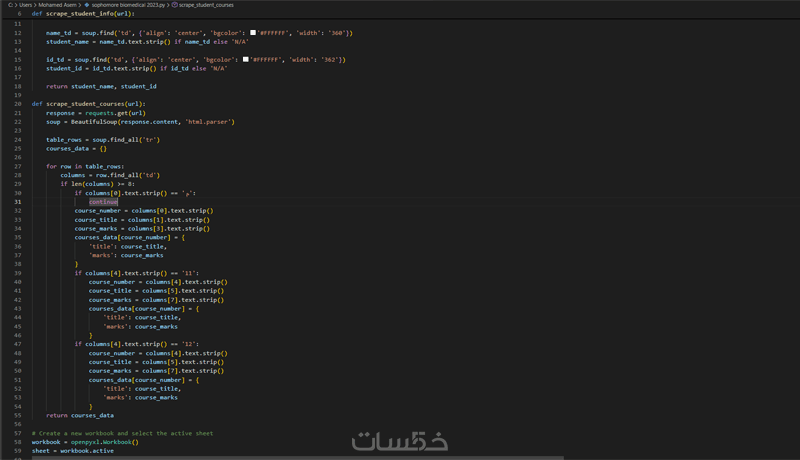Open the 'Mohamed Asem' breadcrumb segment
Screen dimensions: 800x460
click(57, 5)
